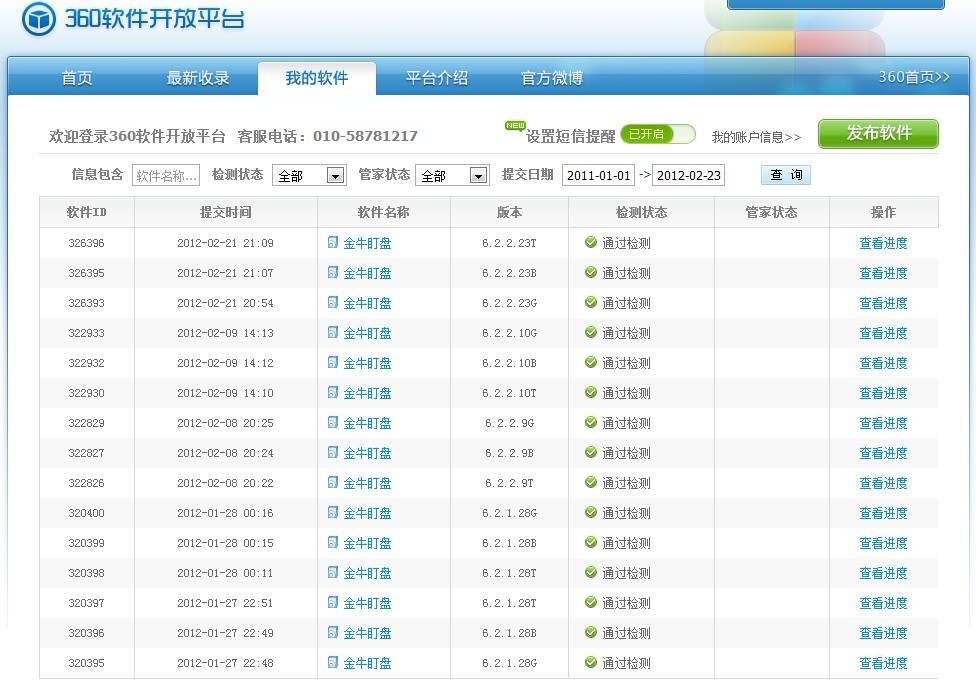The height and width of the screenshot is (686, 976).
Task: Open the 最新收录 tab
Action: pyautogui.click(x=198, y=78)
